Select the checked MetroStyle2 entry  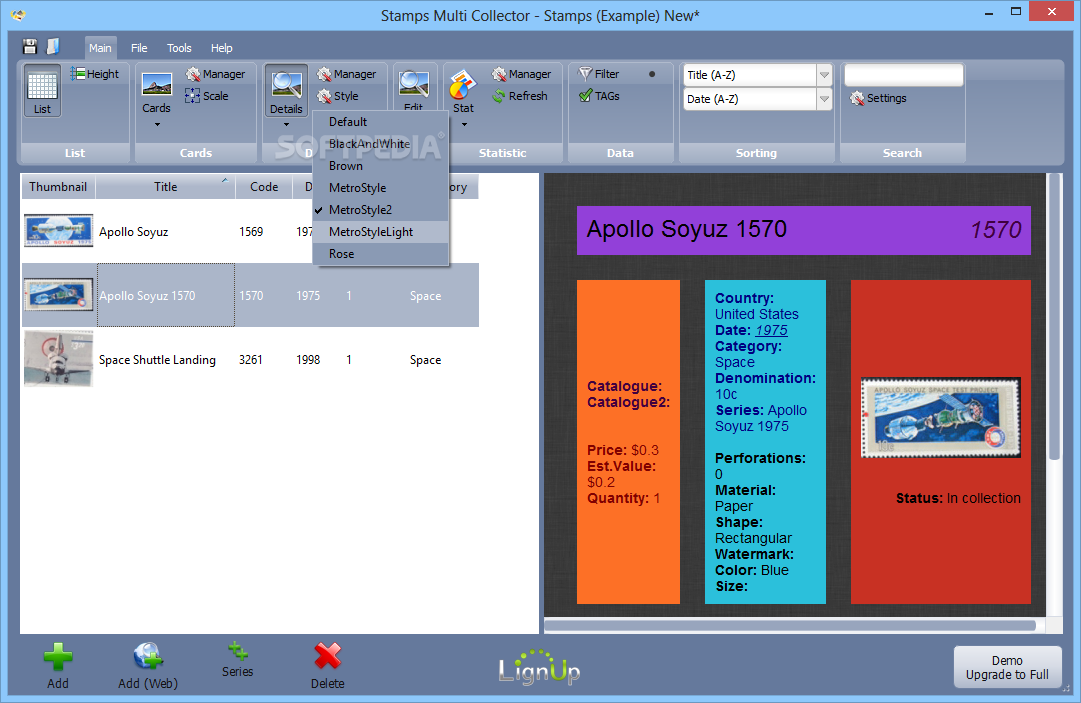click(381, 210)
